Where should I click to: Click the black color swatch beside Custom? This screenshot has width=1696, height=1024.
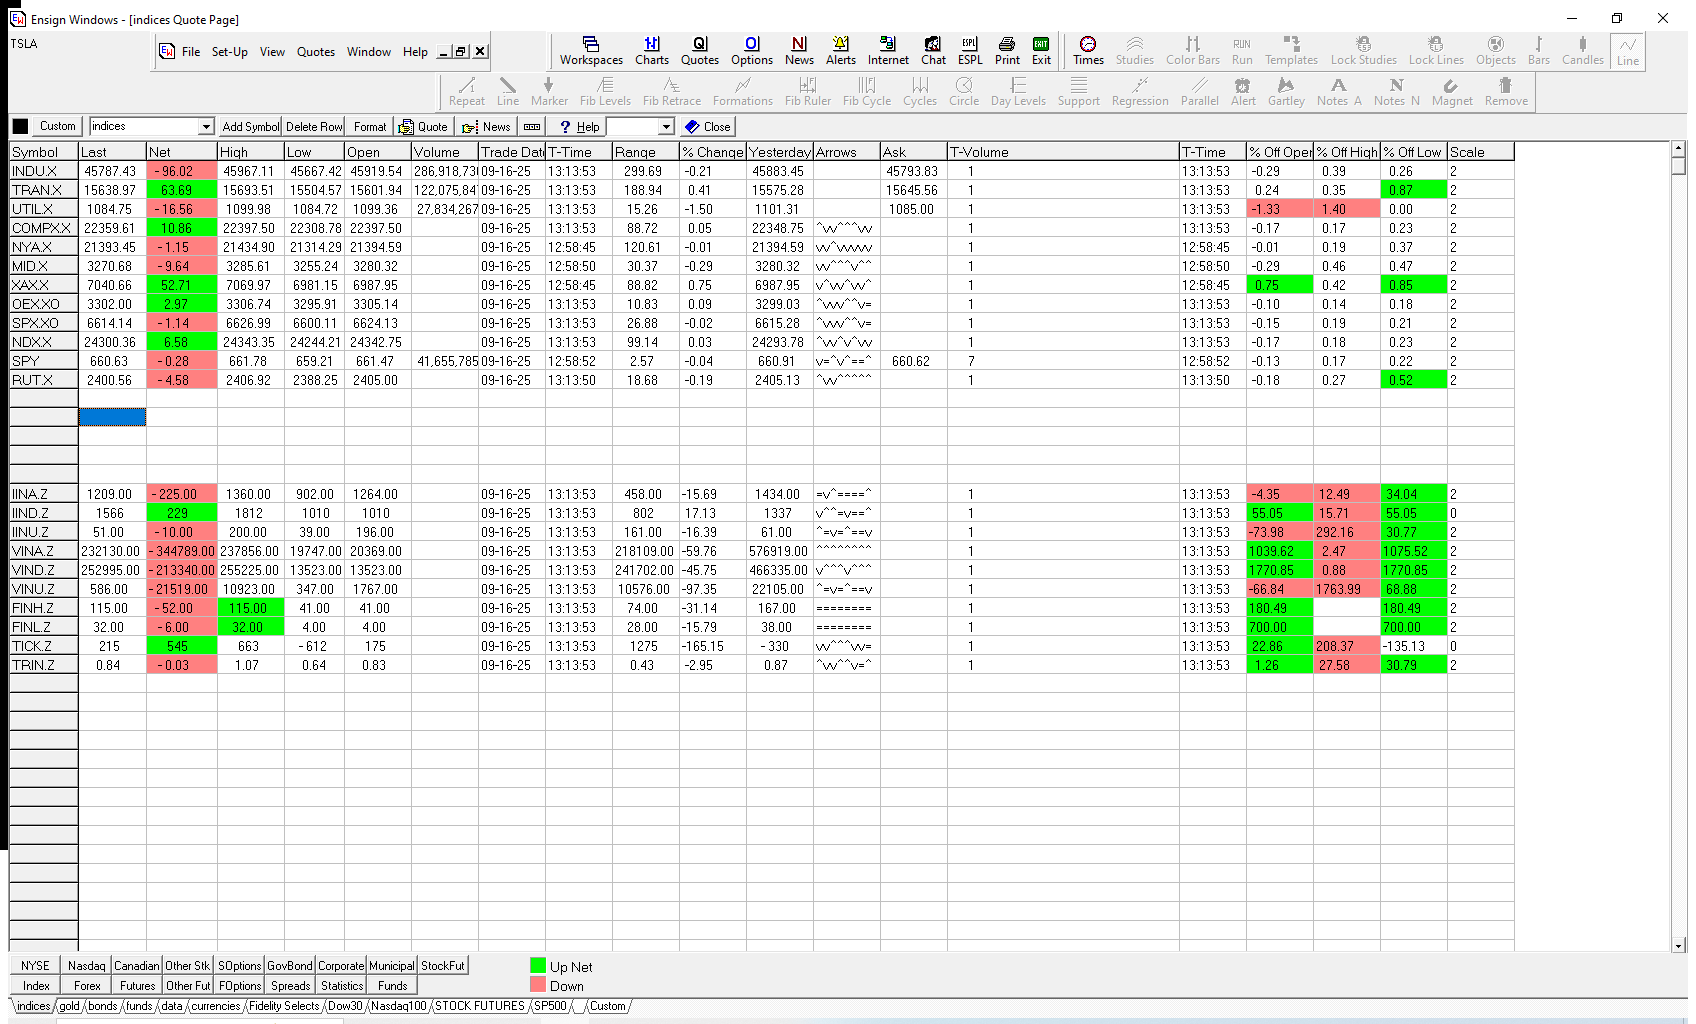[20, 127]
